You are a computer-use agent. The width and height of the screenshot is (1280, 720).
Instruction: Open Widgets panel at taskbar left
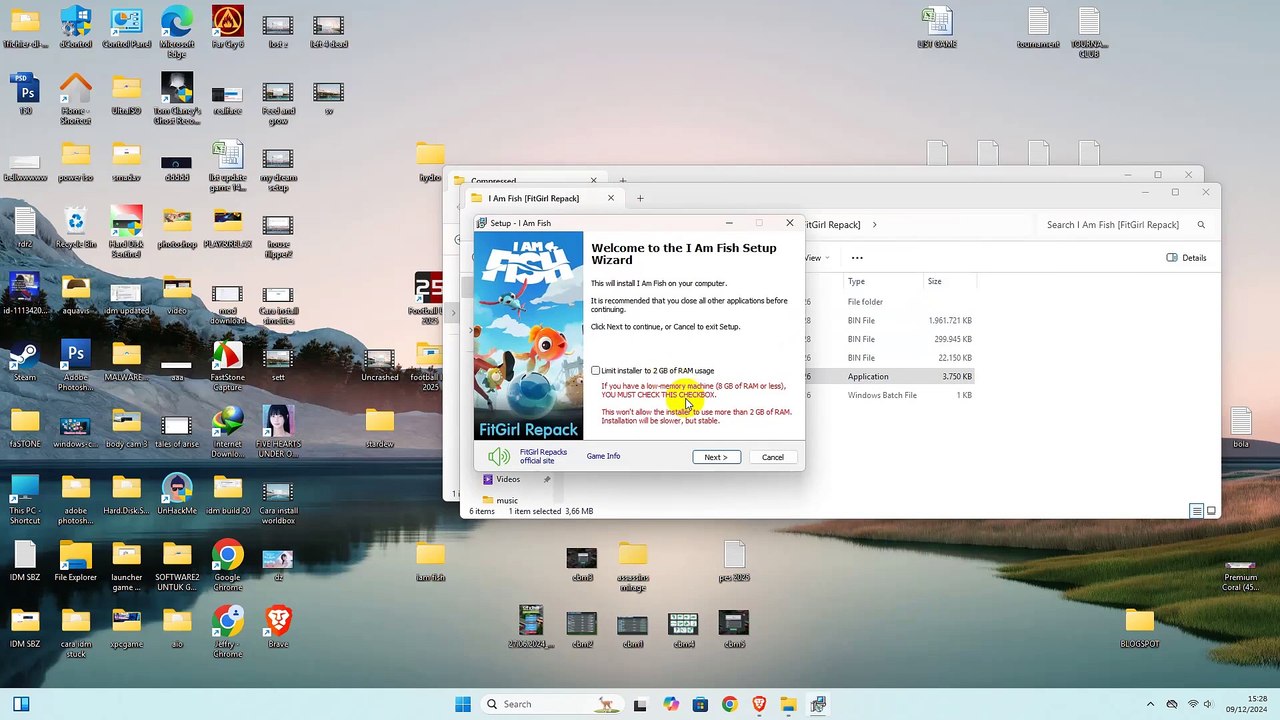[x=21, y=704]
